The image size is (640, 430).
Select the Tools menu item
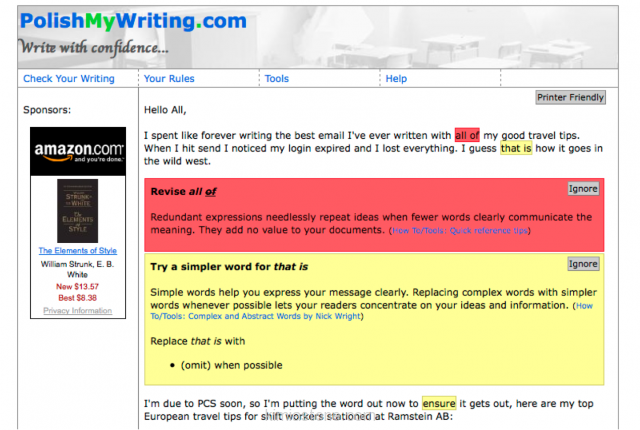[x=277, y=79]
